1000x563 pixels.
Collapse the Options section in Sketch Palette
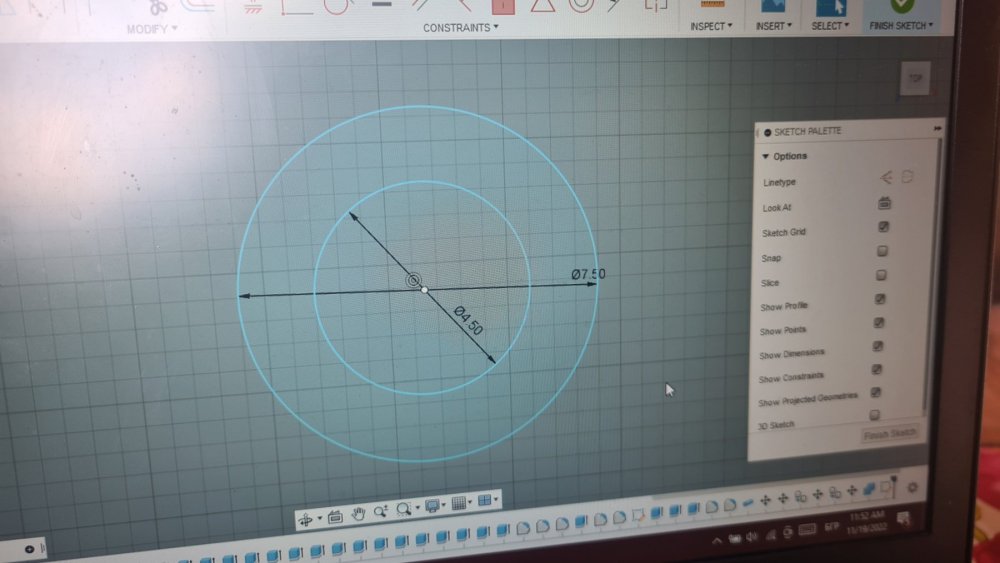(766, 157)
